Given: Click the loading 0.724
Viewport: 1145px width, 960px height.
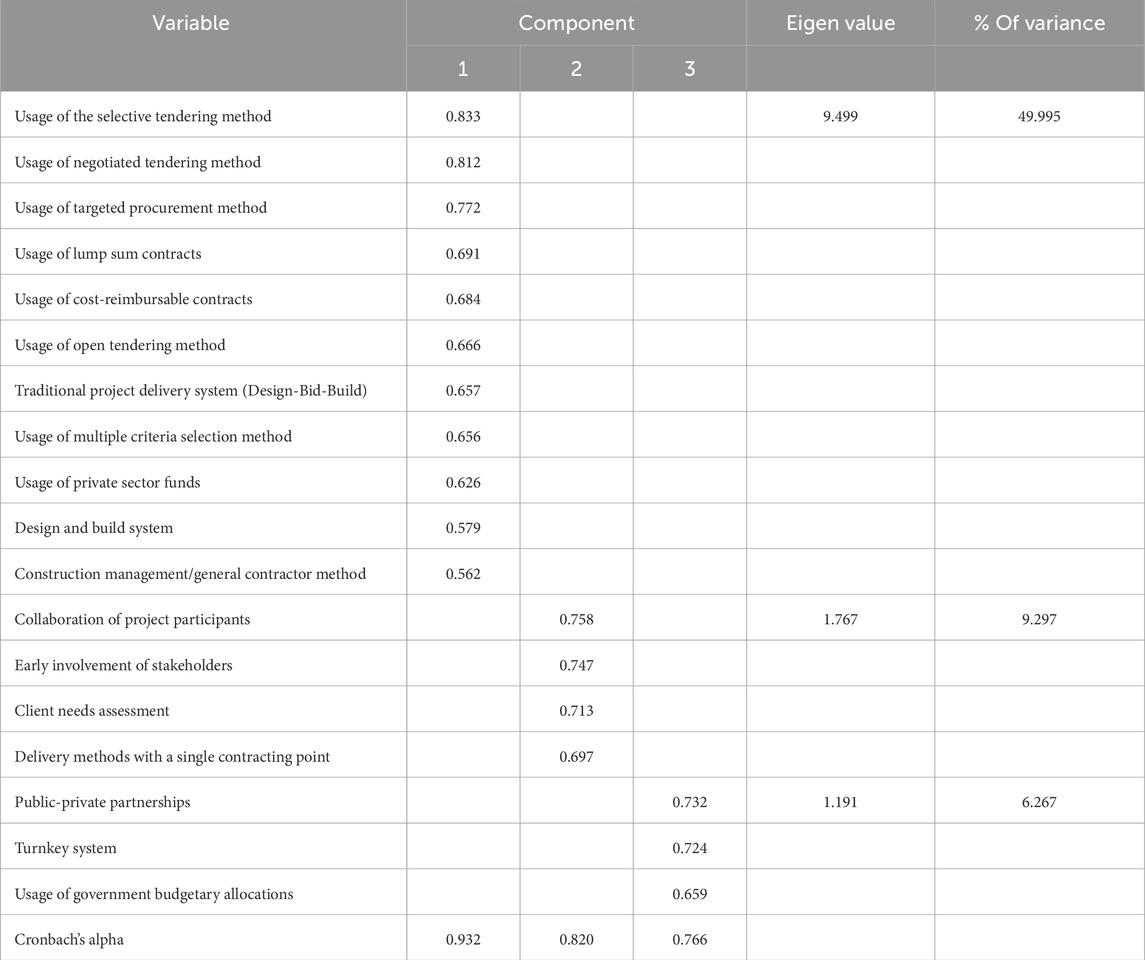Looking at the screenshot, I should (x=689, y=848).
